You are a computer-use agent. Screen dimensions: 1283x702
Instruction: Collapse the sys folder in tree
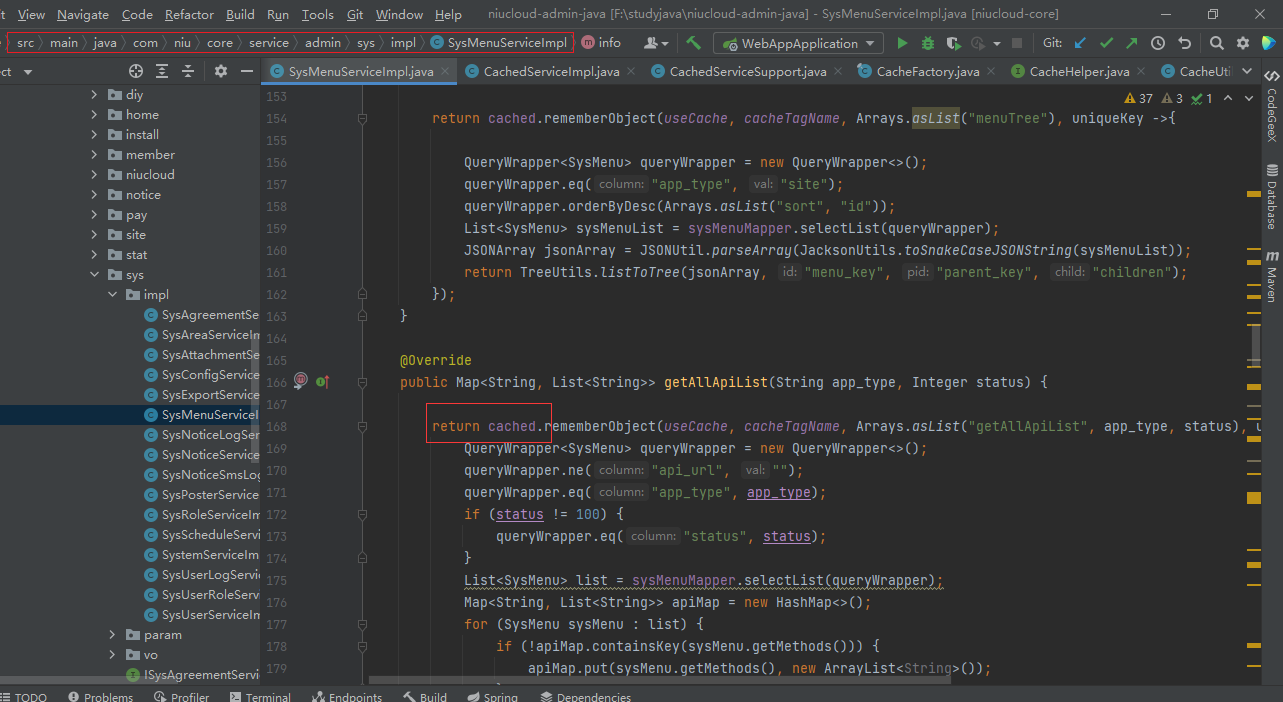95,275
